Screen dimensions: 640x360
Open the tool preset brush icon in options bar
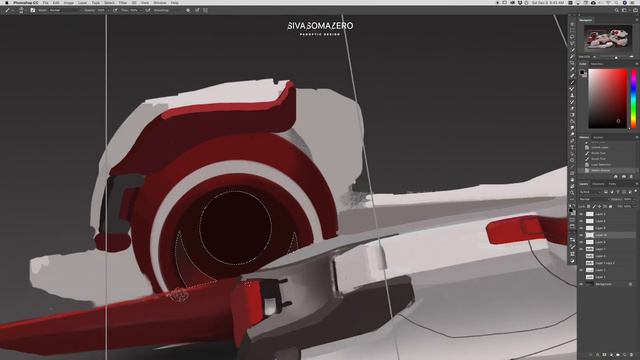[x=7, y=10]
